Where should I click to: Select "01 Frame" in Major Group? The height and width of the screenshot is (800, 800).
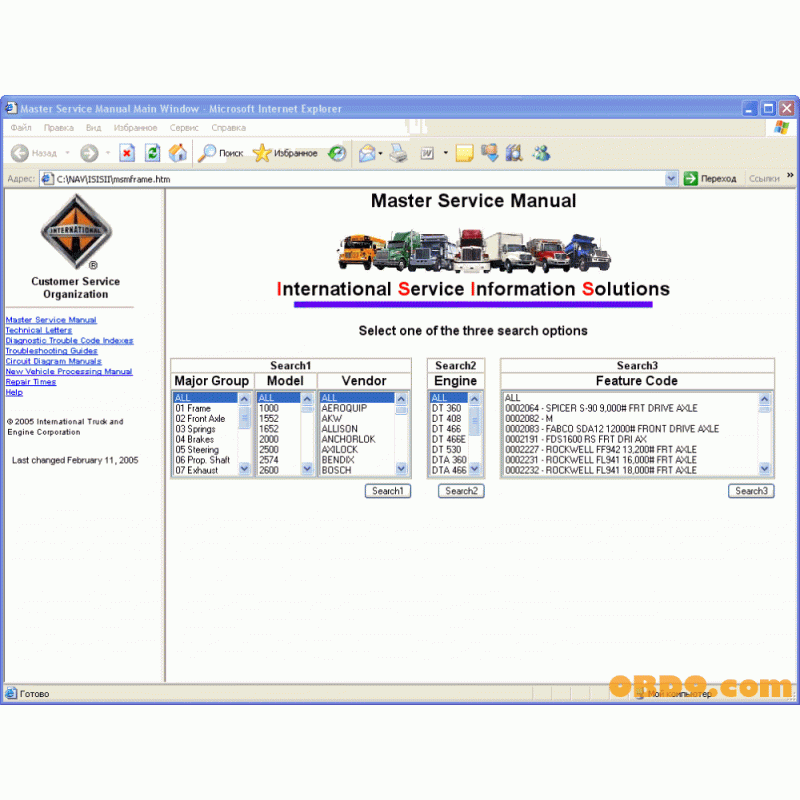(206, 408)
